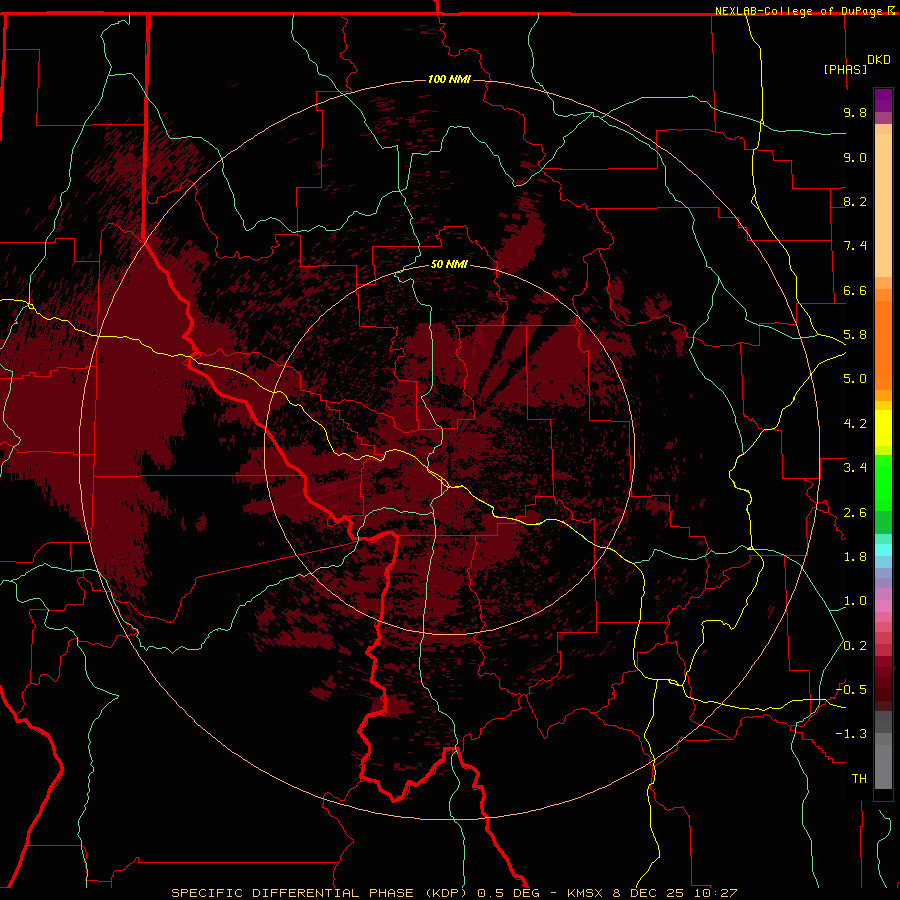Pick the cyan segment of color bar
This screenshot has height=900, width=900.
click(x=883, y=550)
